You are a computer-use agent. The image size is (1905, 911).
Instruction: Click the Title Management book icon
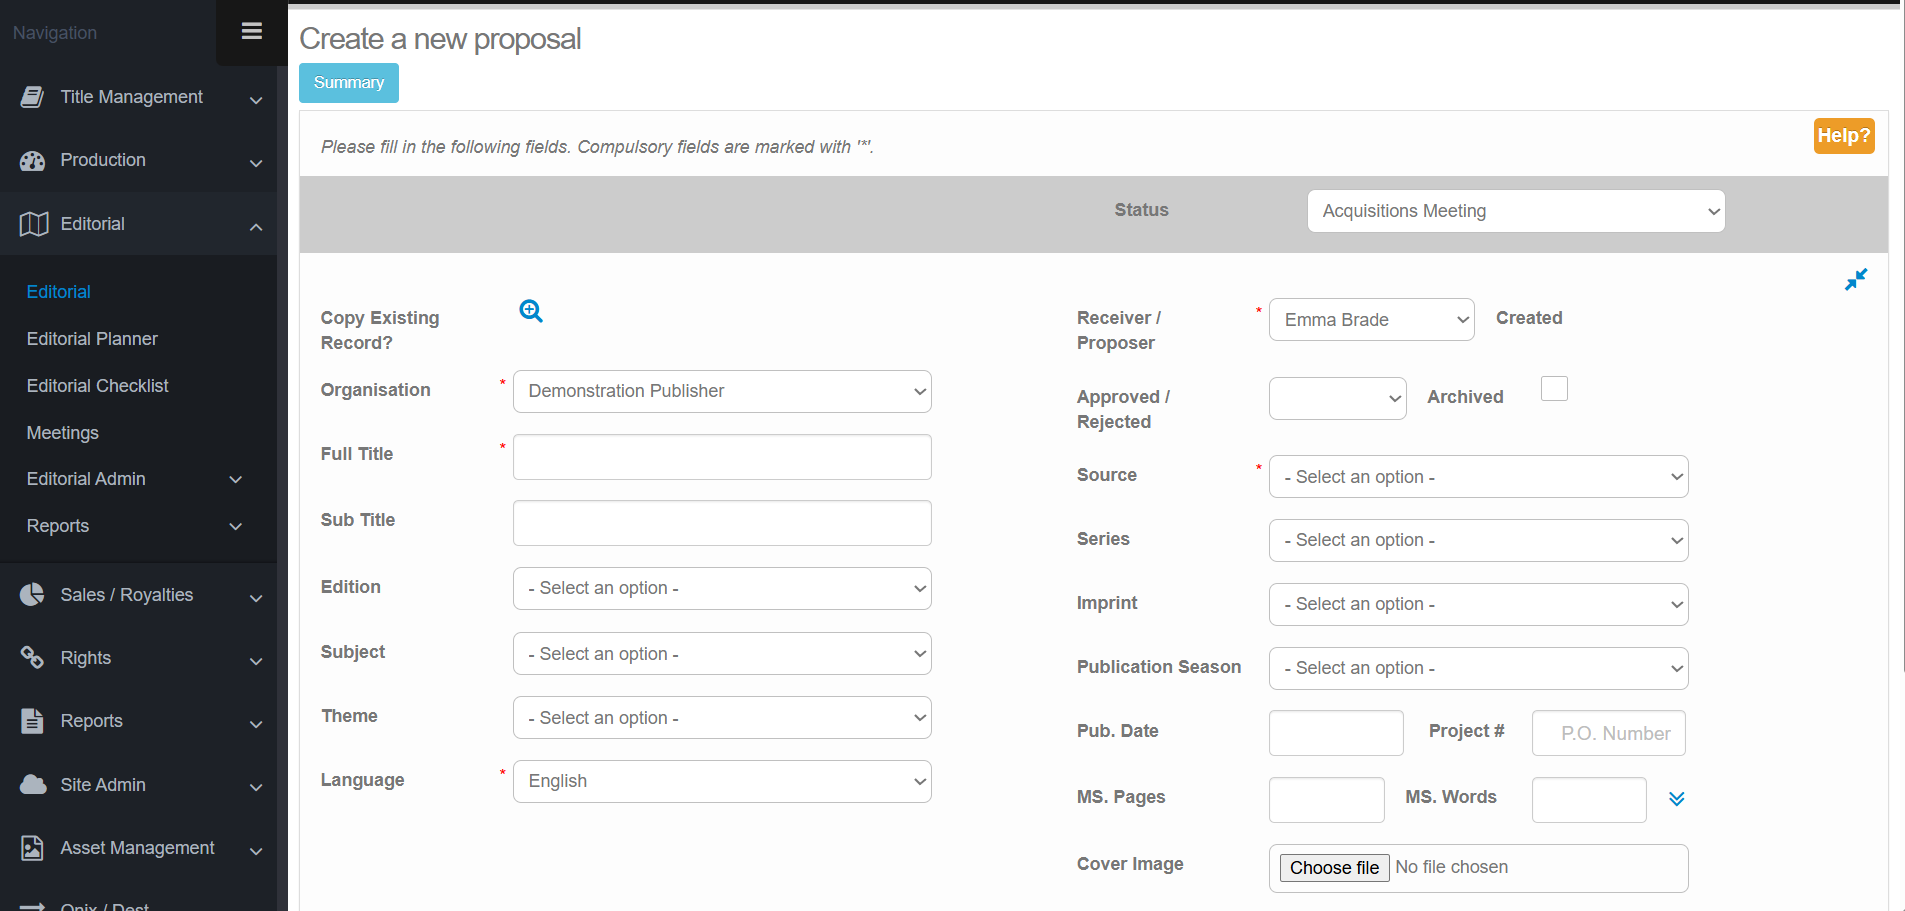coord(33,97)
